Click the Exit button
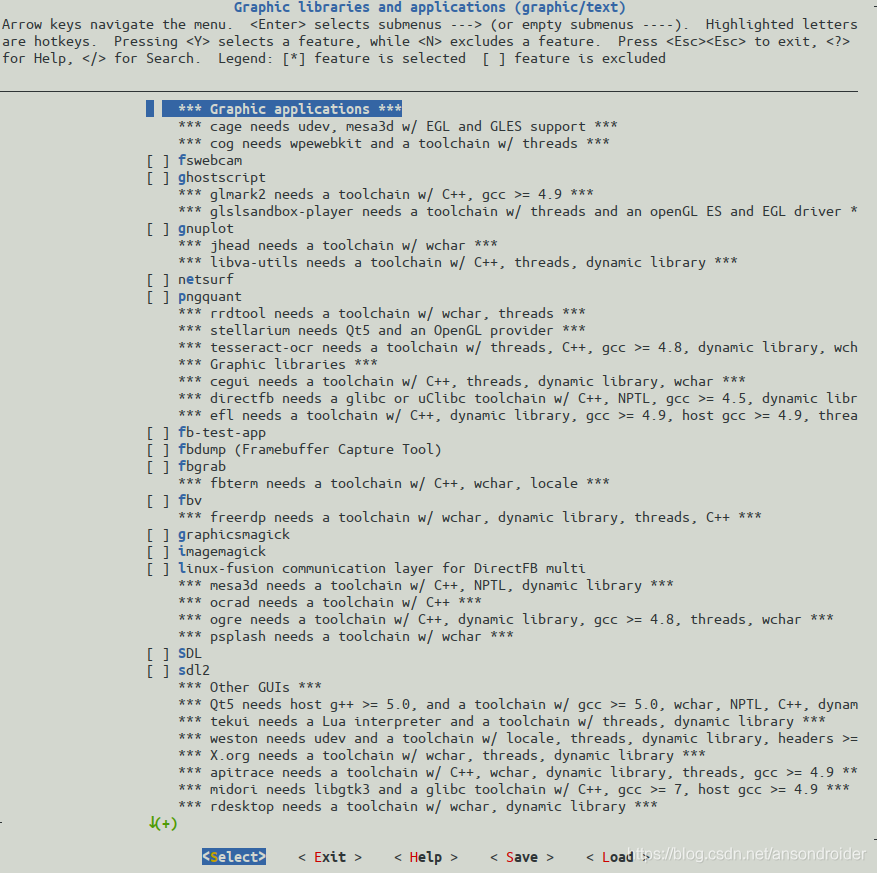The height and width of the screenshot is (873, 877). point(330,857)
